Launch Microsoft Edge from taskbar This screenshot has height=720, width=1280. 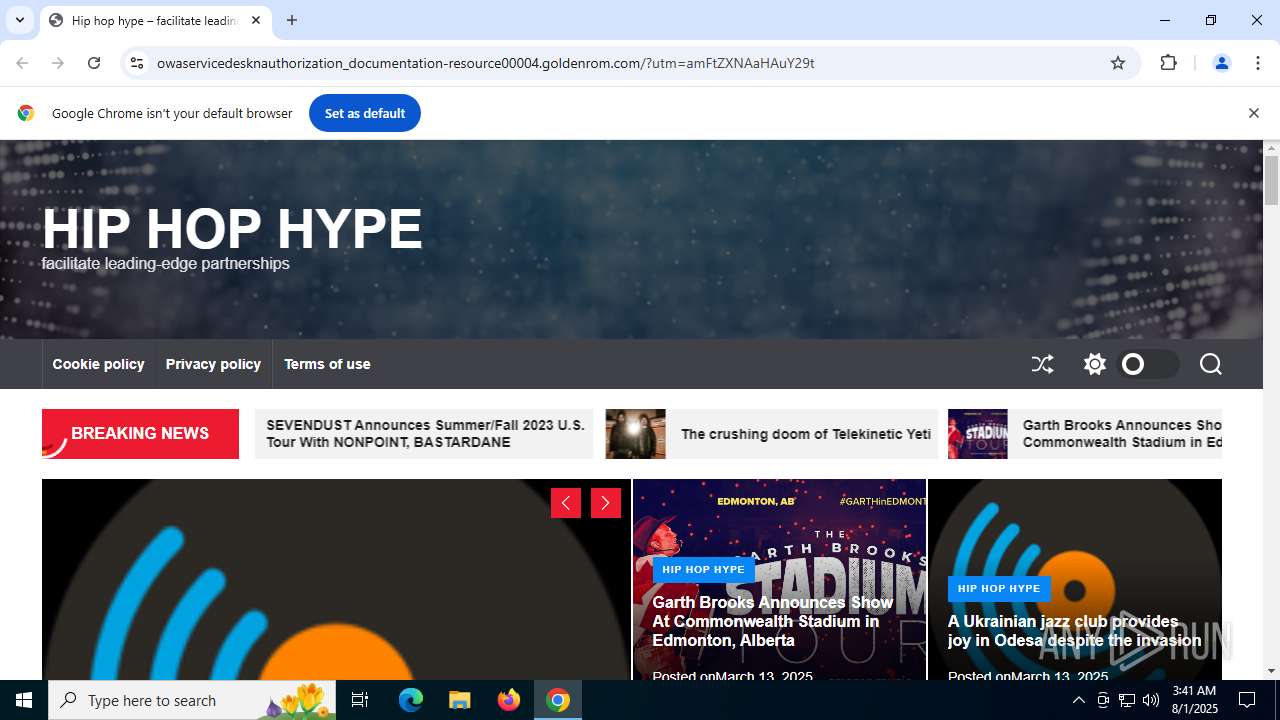(411, 700)
